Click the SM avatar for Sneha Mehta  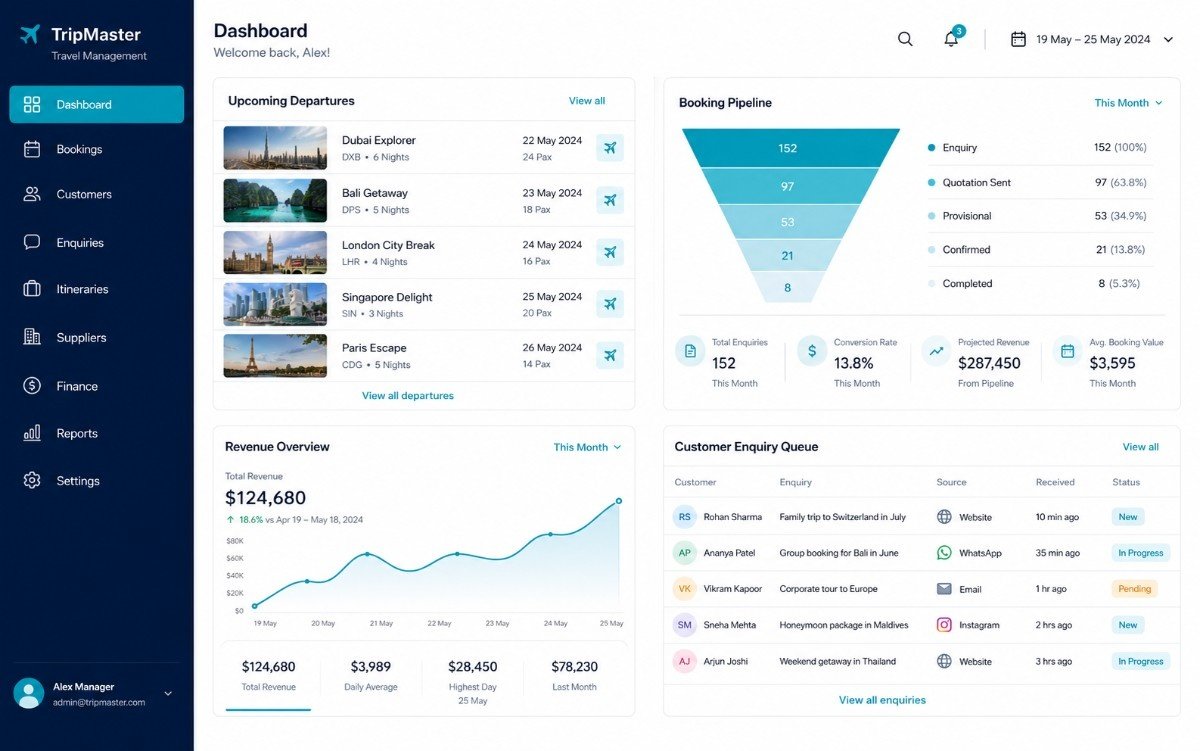tap(685, 625)
